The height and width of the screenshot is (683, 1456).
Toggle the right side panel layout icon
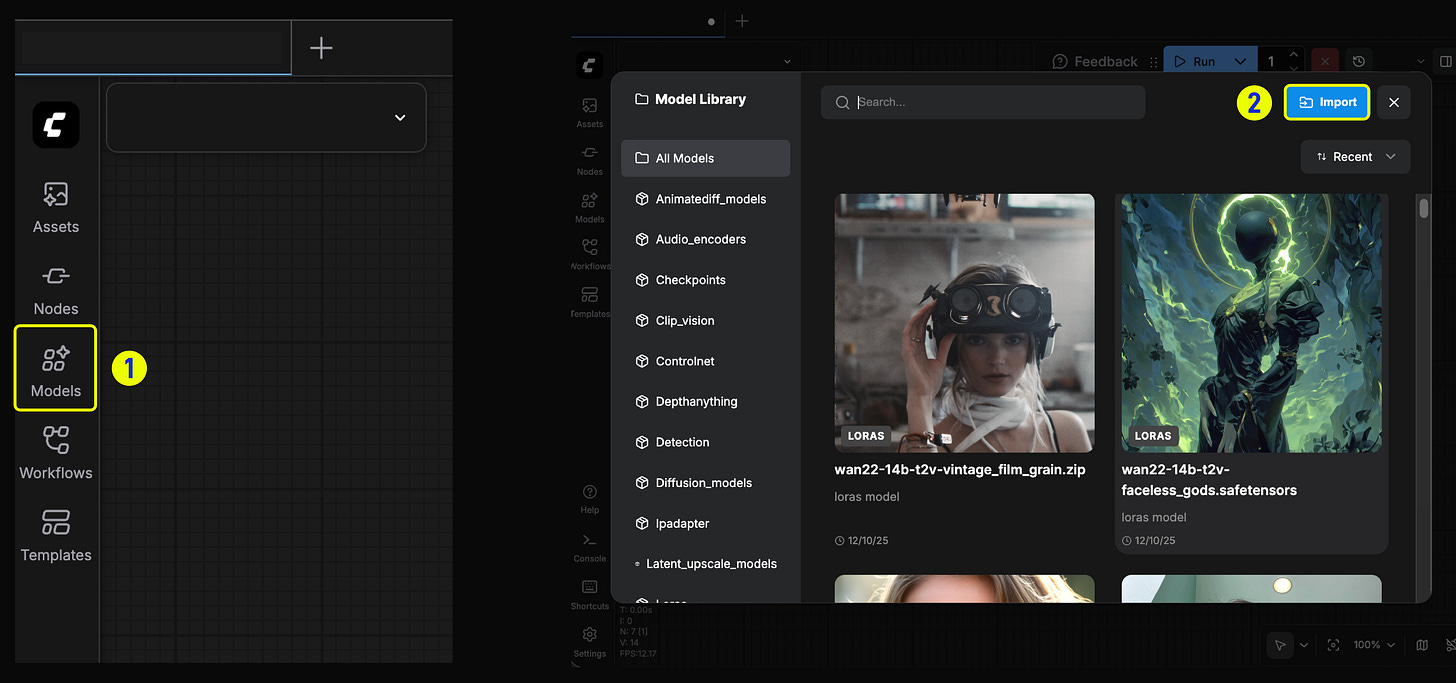pos(1444,61)
